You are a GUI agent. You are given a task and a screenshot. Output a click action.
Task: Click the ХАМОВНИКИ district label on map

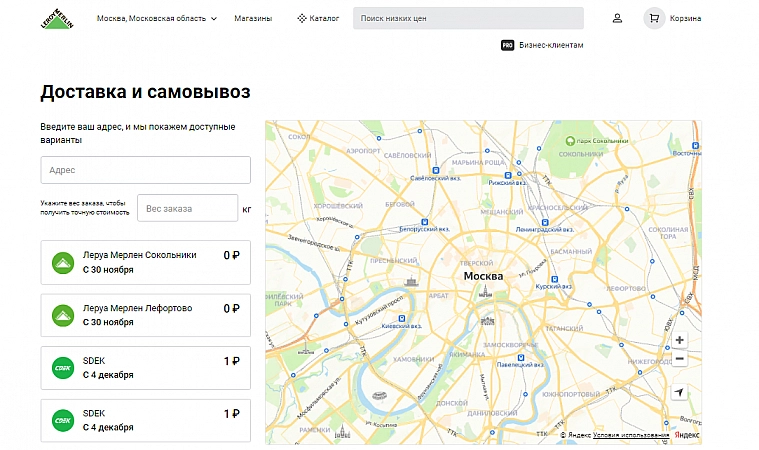tap(413, 360)
